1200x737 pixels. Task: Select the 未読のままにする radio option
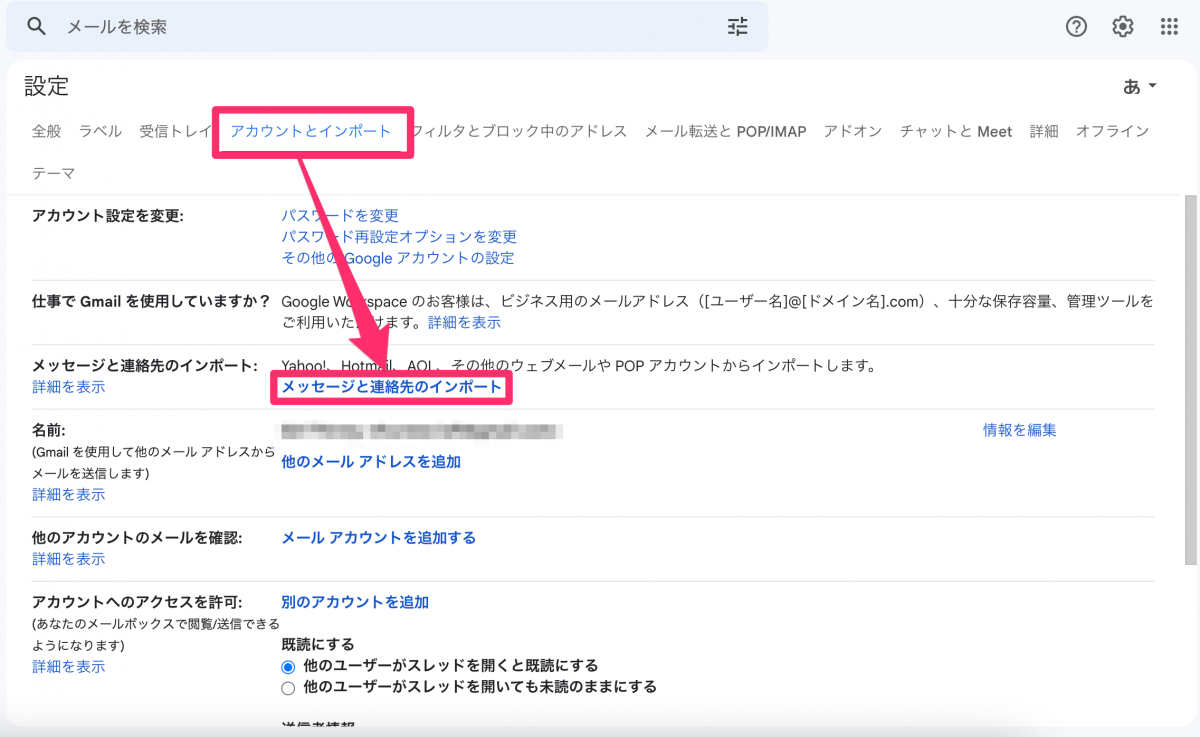(x=287, y=687)
